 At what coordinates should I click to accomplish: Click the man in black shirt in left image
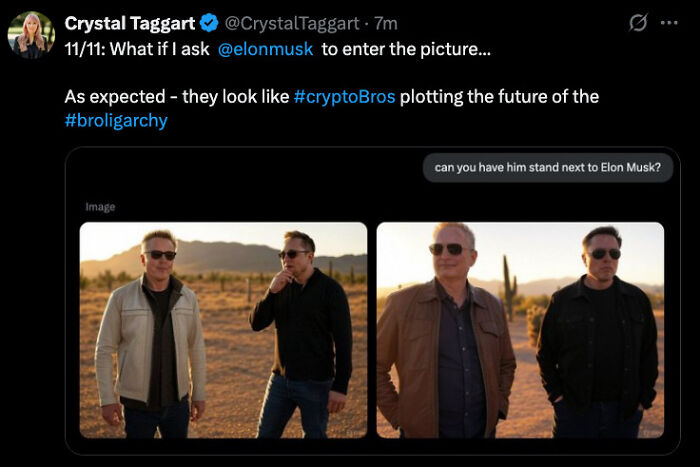[299, 330]
